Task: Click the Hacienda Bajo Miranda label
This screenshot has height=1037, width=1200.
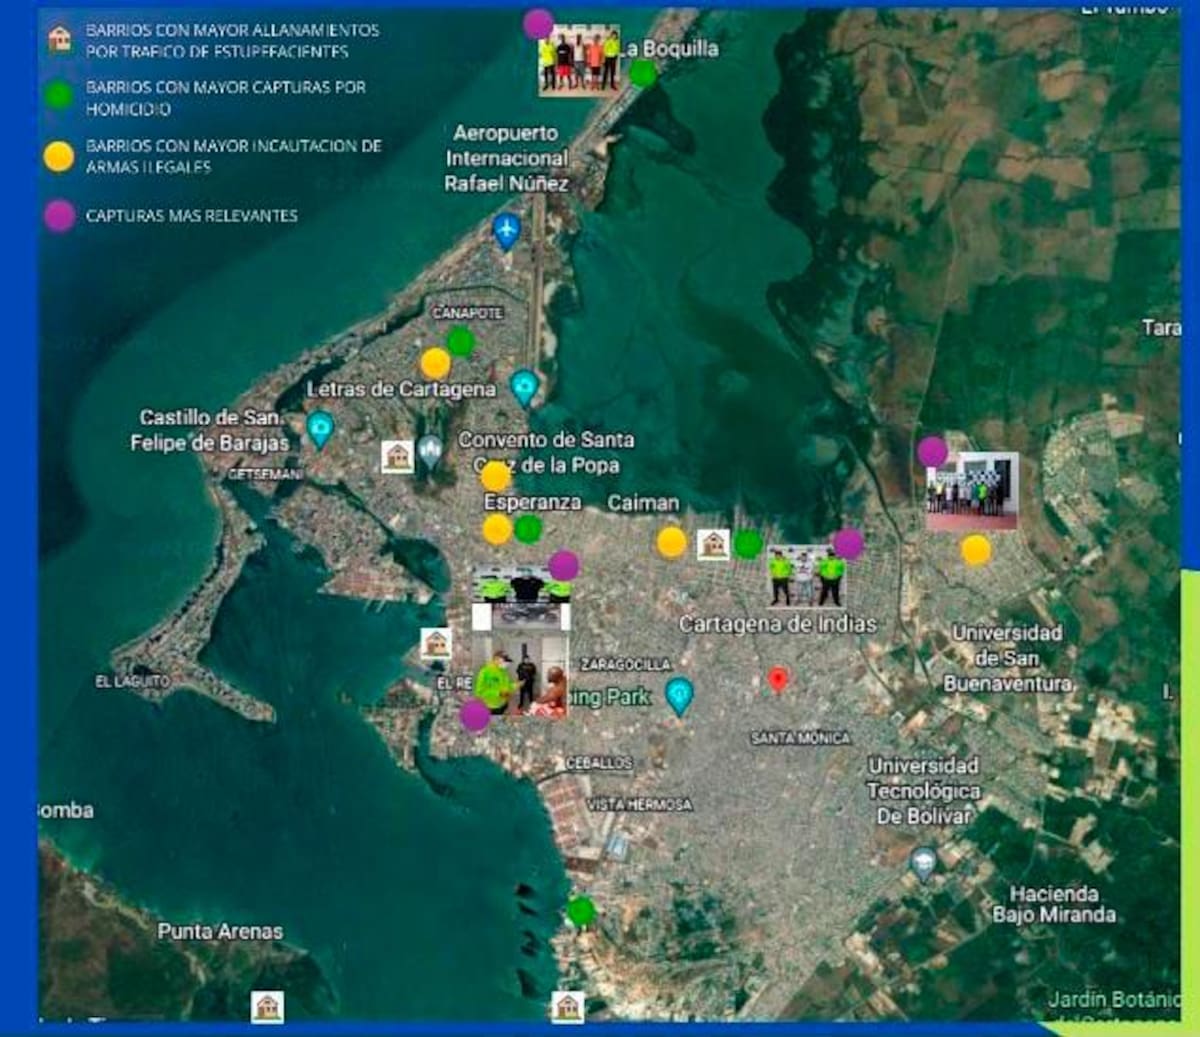Action: (1054, 904)
